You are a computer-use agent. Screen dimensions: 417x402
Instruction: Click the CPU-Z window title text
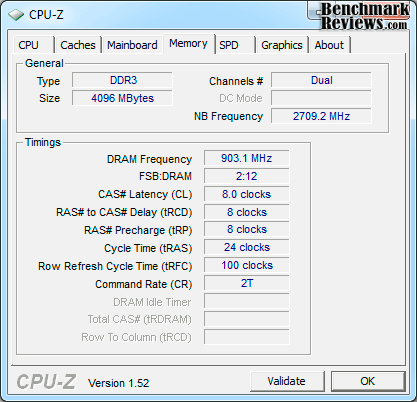[46, 15]
